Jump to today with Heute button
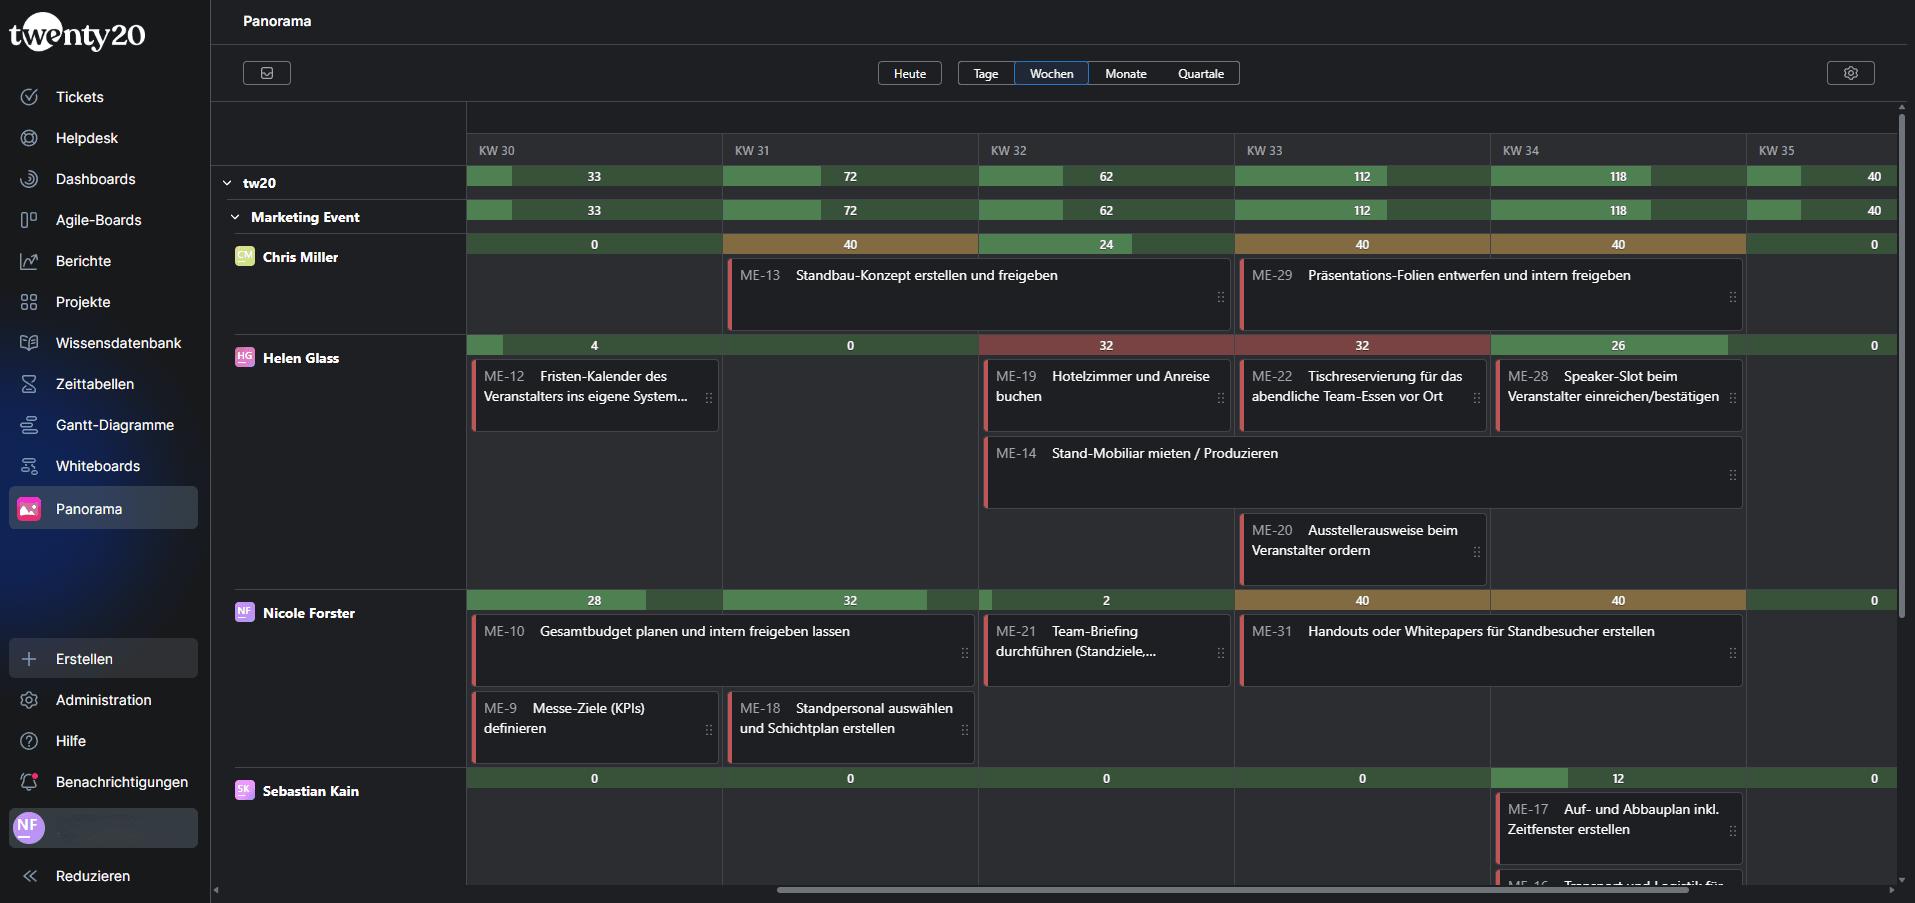The image size is (1915, 903). click(910, 73)
